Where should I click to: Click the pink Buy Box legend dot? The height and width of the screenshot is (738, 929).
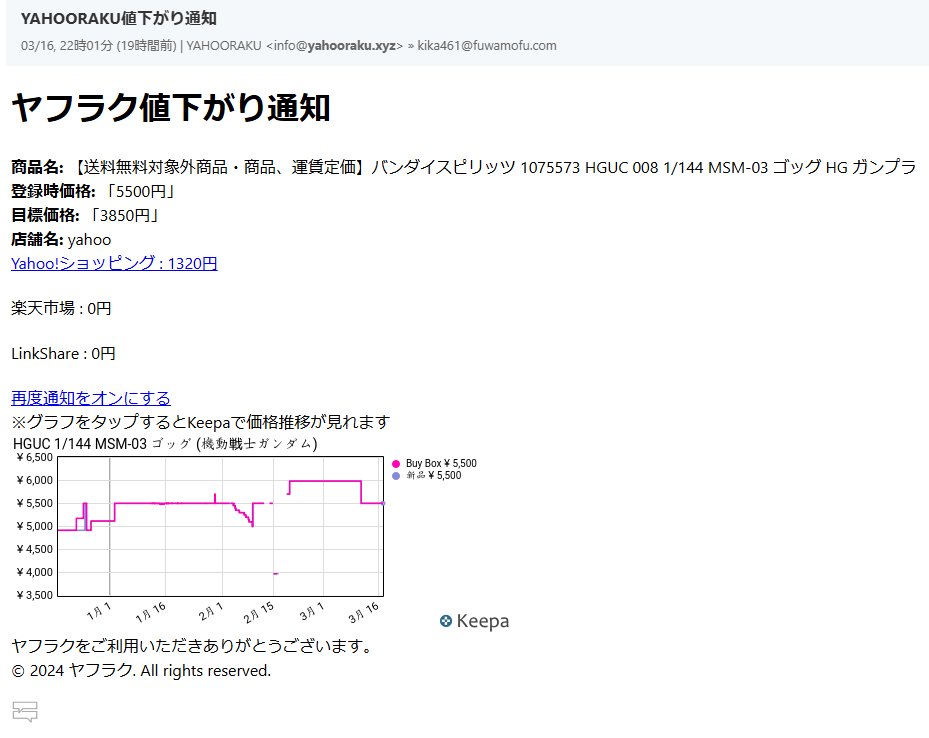(394, 463)
